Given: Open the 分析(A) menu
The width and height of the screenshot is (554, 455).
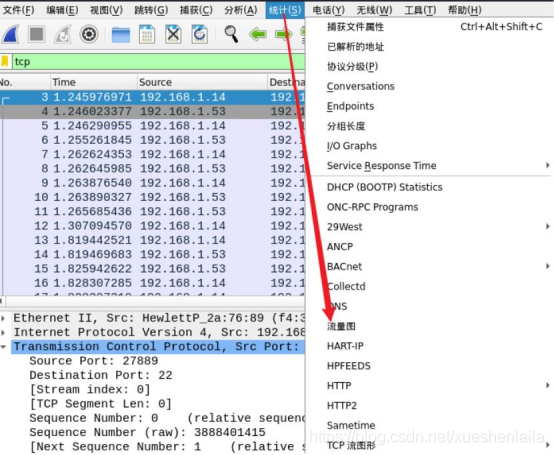Looking at the screenshot, I should pos(241,10).
